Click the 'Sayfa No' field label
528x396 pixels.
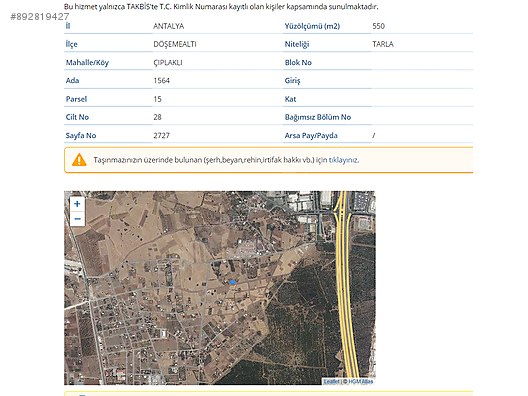point(81,135)
